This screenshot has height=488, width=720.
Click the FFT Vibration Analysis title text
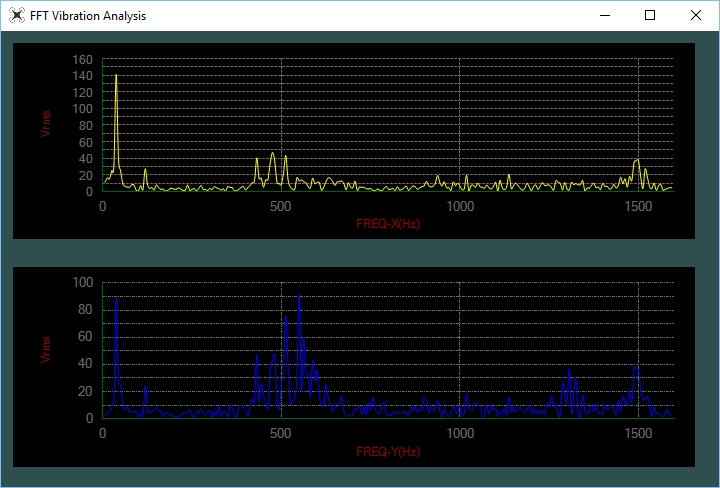[x=88, y=16]
